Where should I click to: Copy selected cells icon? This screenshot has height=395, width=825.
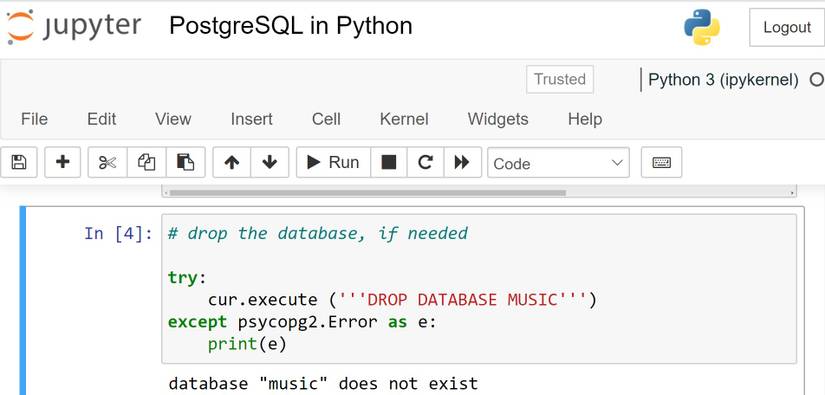click(146, 163)
